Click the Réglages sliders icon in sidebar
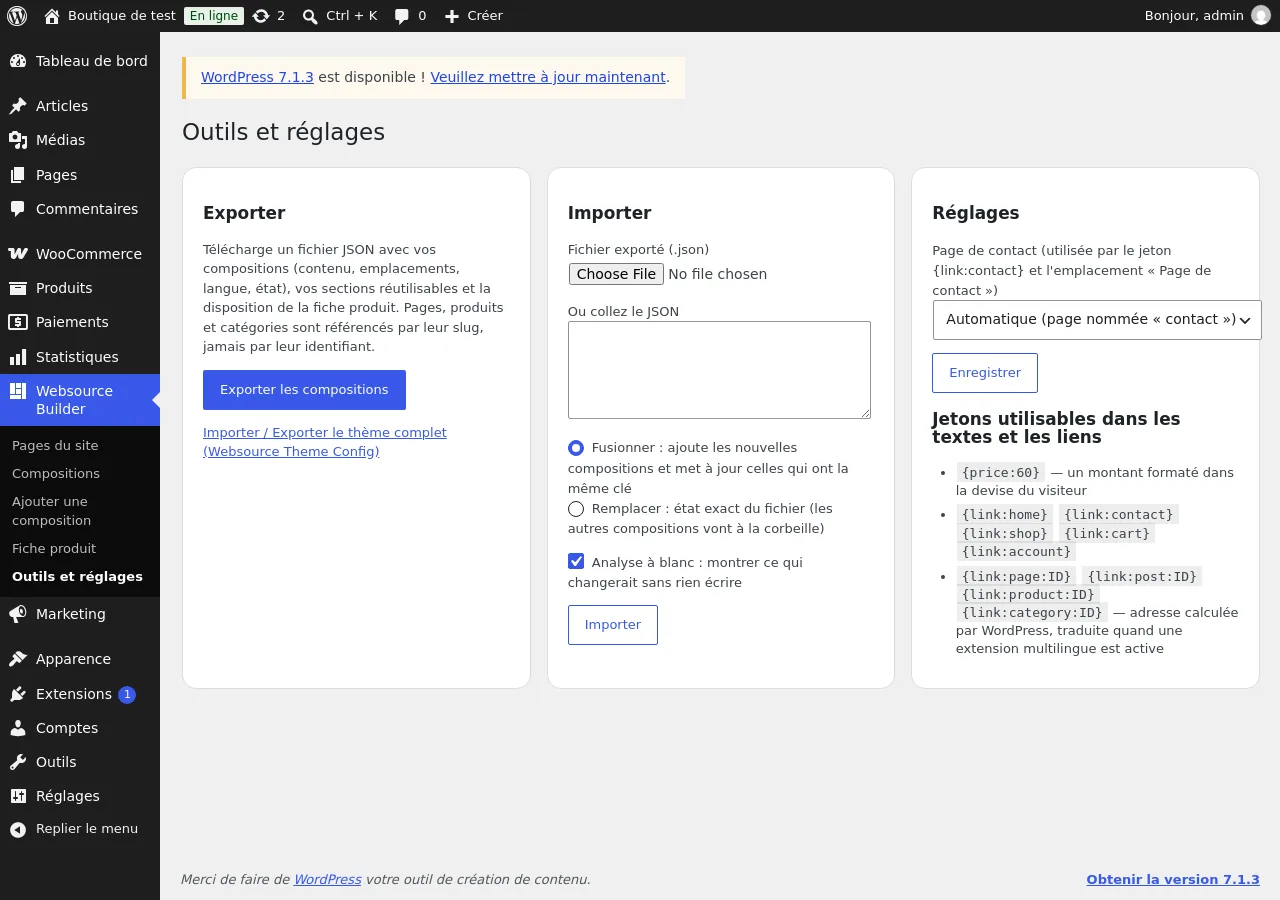 [18, 796]
